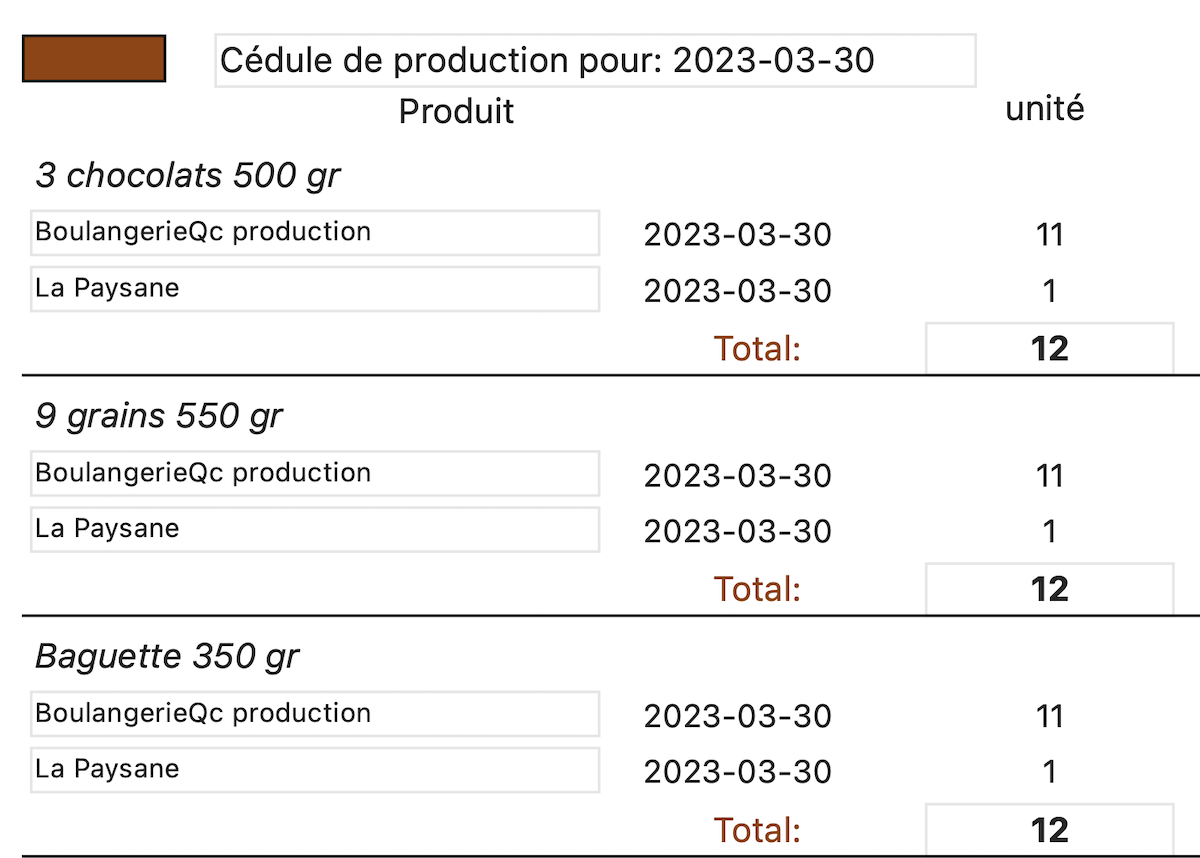Click La Paysane field under 9 grains
This screenshot has height=858, width=1200.
coord(315,529)
